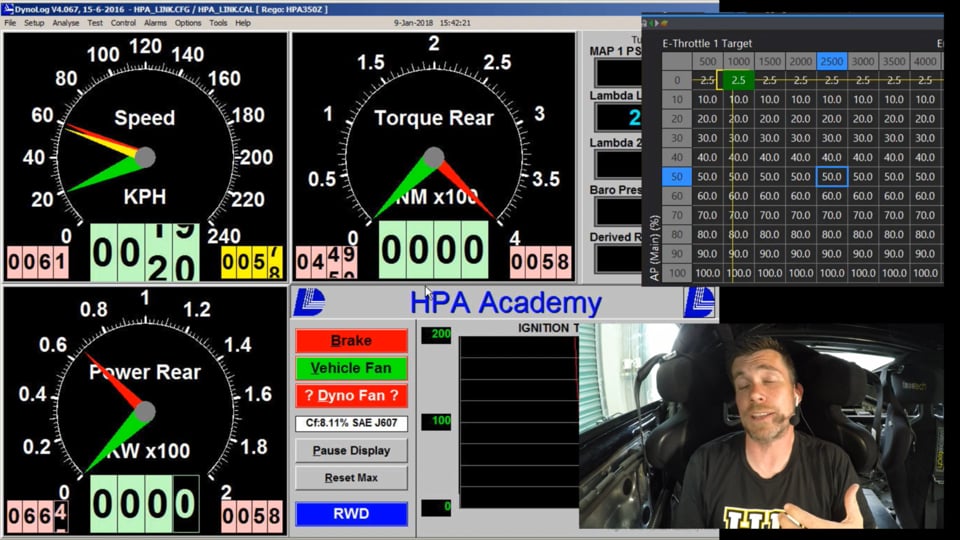Select the 500 RPM column header
Image resolution: width=960 pixels, height=540 pixels.
pyautogui.click(x=707, y=61)
